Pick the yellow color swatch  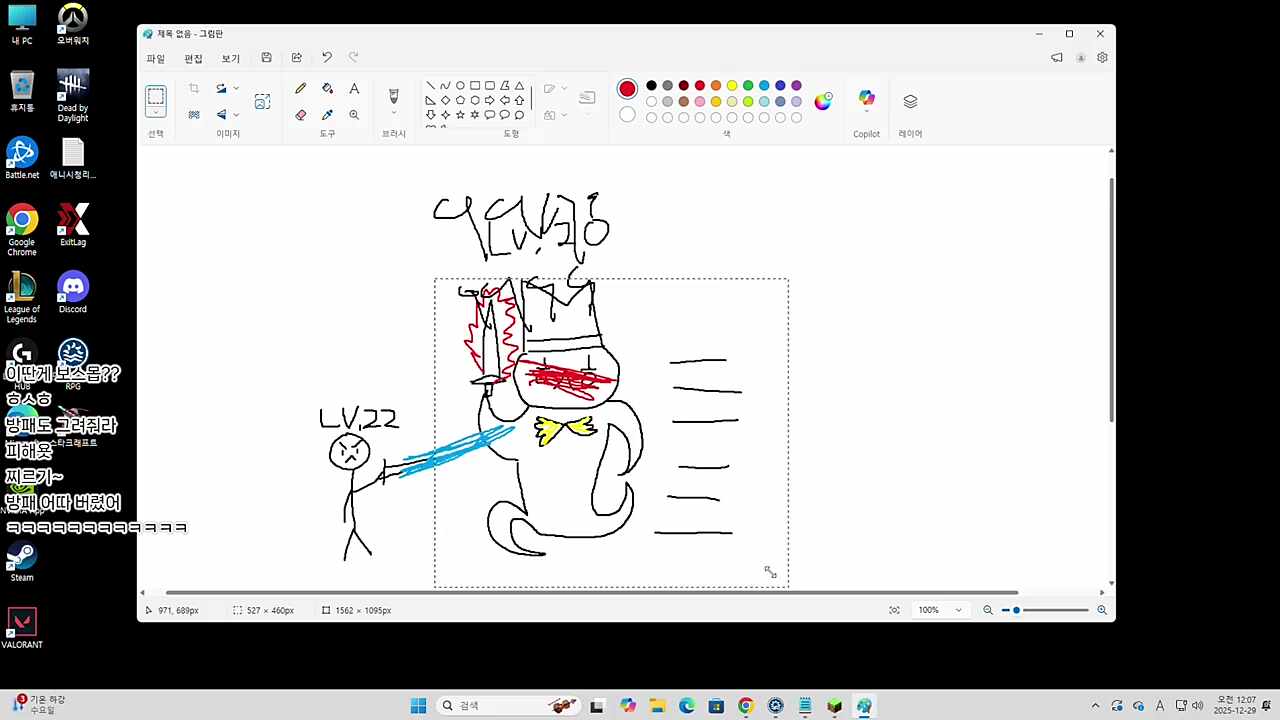(x=732, y=86)
